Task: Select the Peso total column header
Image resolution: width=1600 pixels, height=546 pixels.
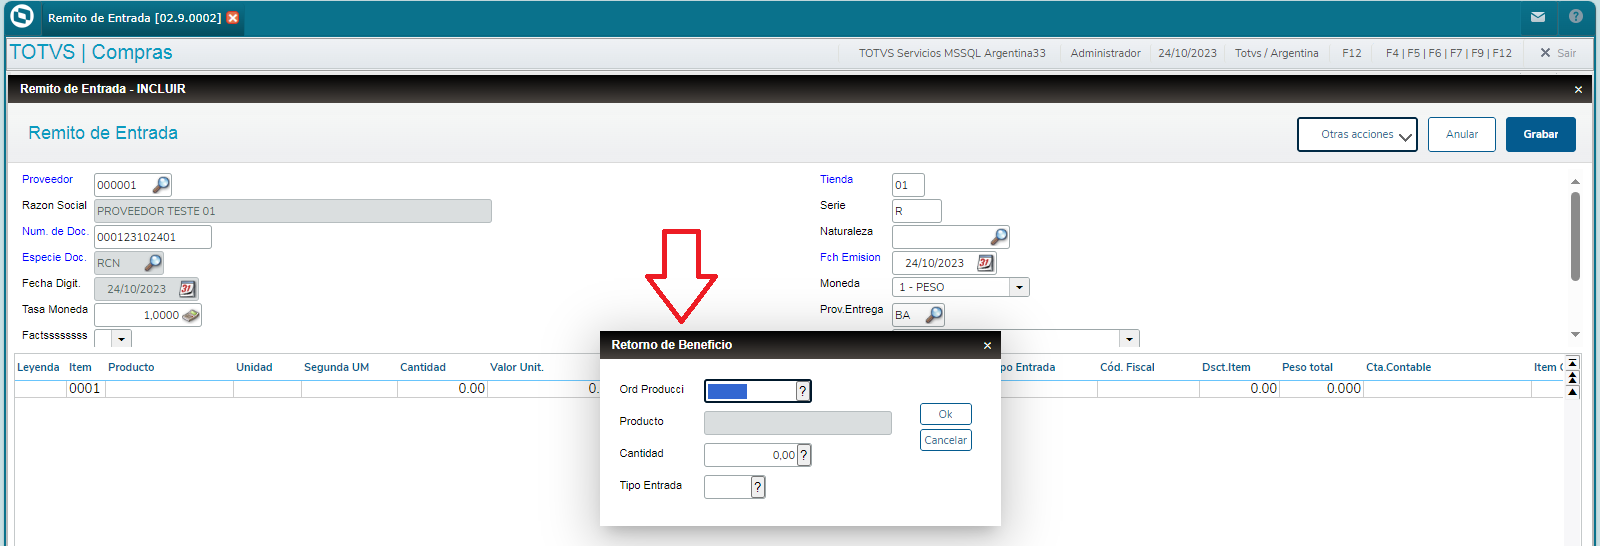Action: 1307,367
